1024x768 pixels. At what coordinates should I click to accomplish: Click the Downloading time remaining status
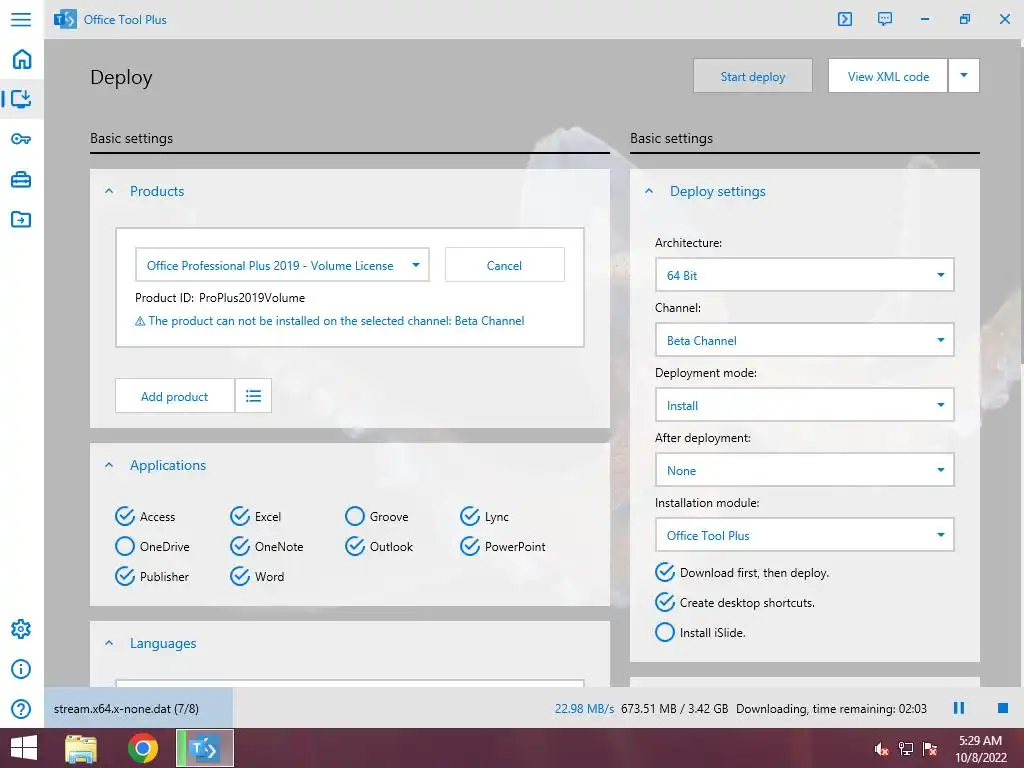click(x=831, y=709)
